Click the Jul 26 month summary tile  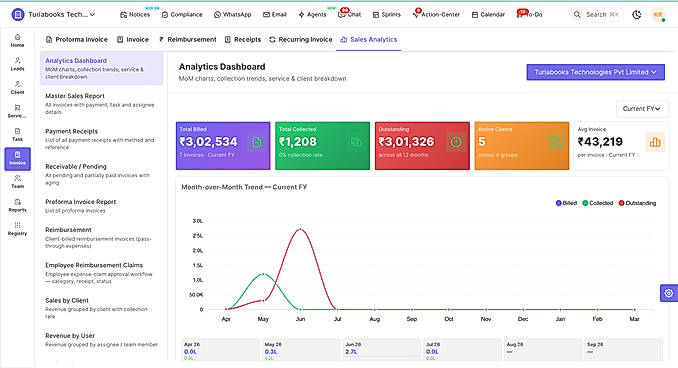pos(462,350)
